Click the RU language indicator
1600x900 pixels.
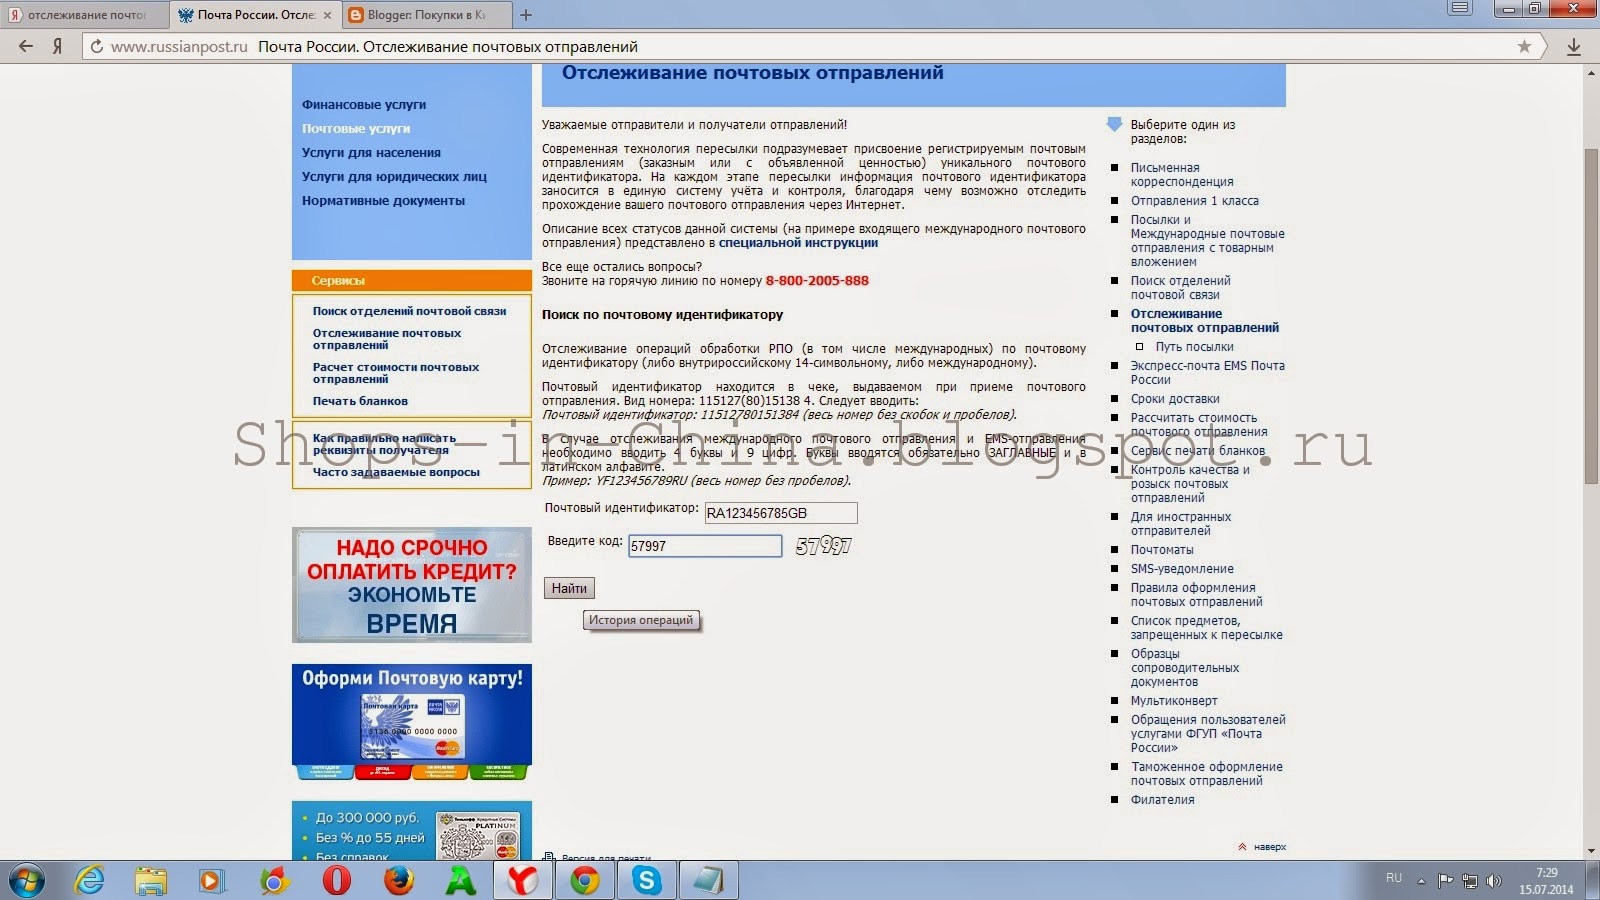pyautogui.click(x=1394, y=877)
